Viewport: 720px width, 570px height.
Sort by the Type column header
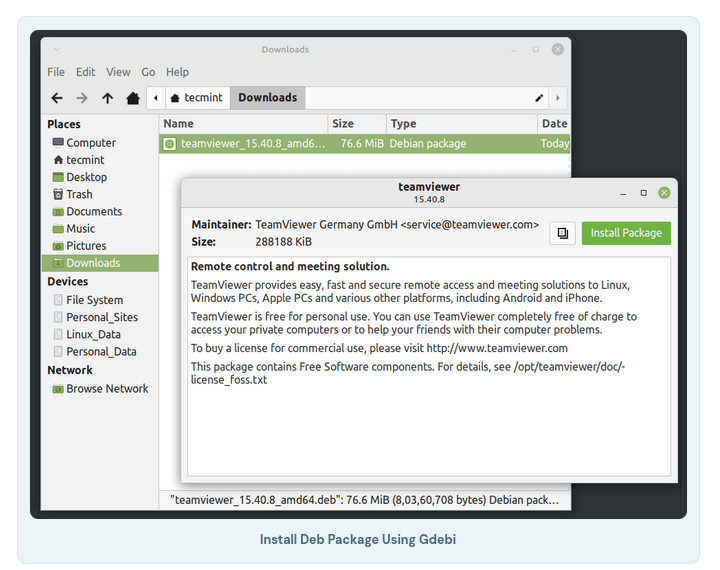click(x=462, y=124)
